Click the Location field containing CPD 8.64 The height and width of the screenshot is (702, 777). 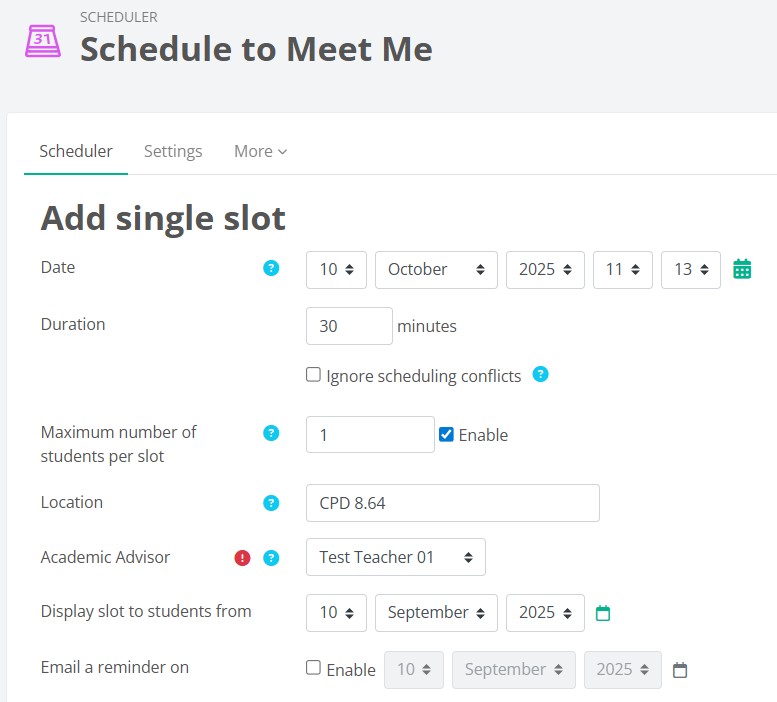pos(452,503)
